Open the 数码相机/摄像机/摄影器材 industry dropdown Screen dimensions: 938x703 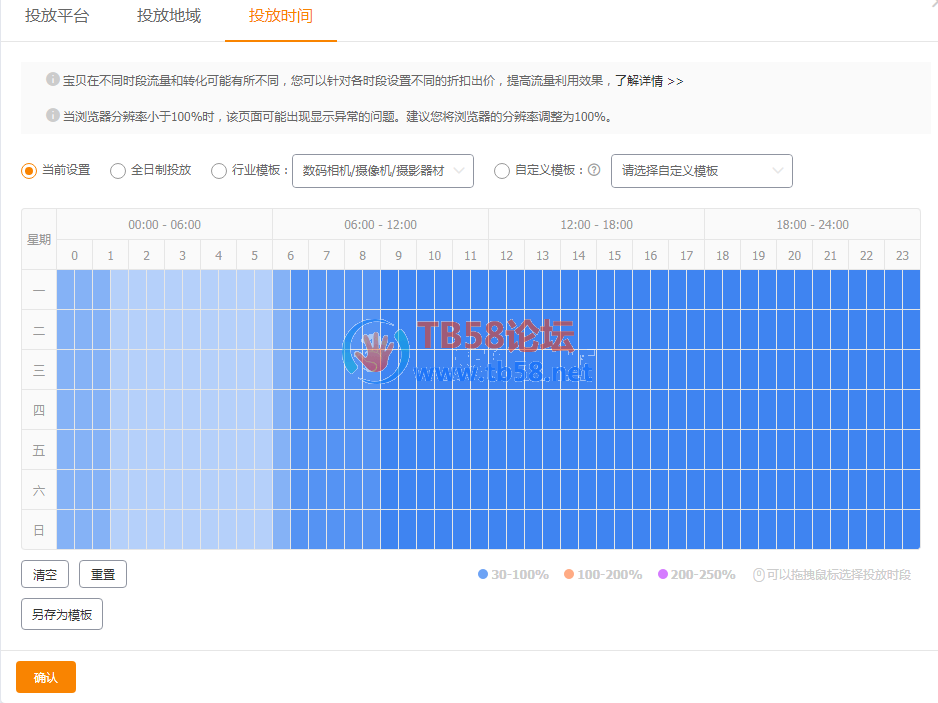pos(382,171)
